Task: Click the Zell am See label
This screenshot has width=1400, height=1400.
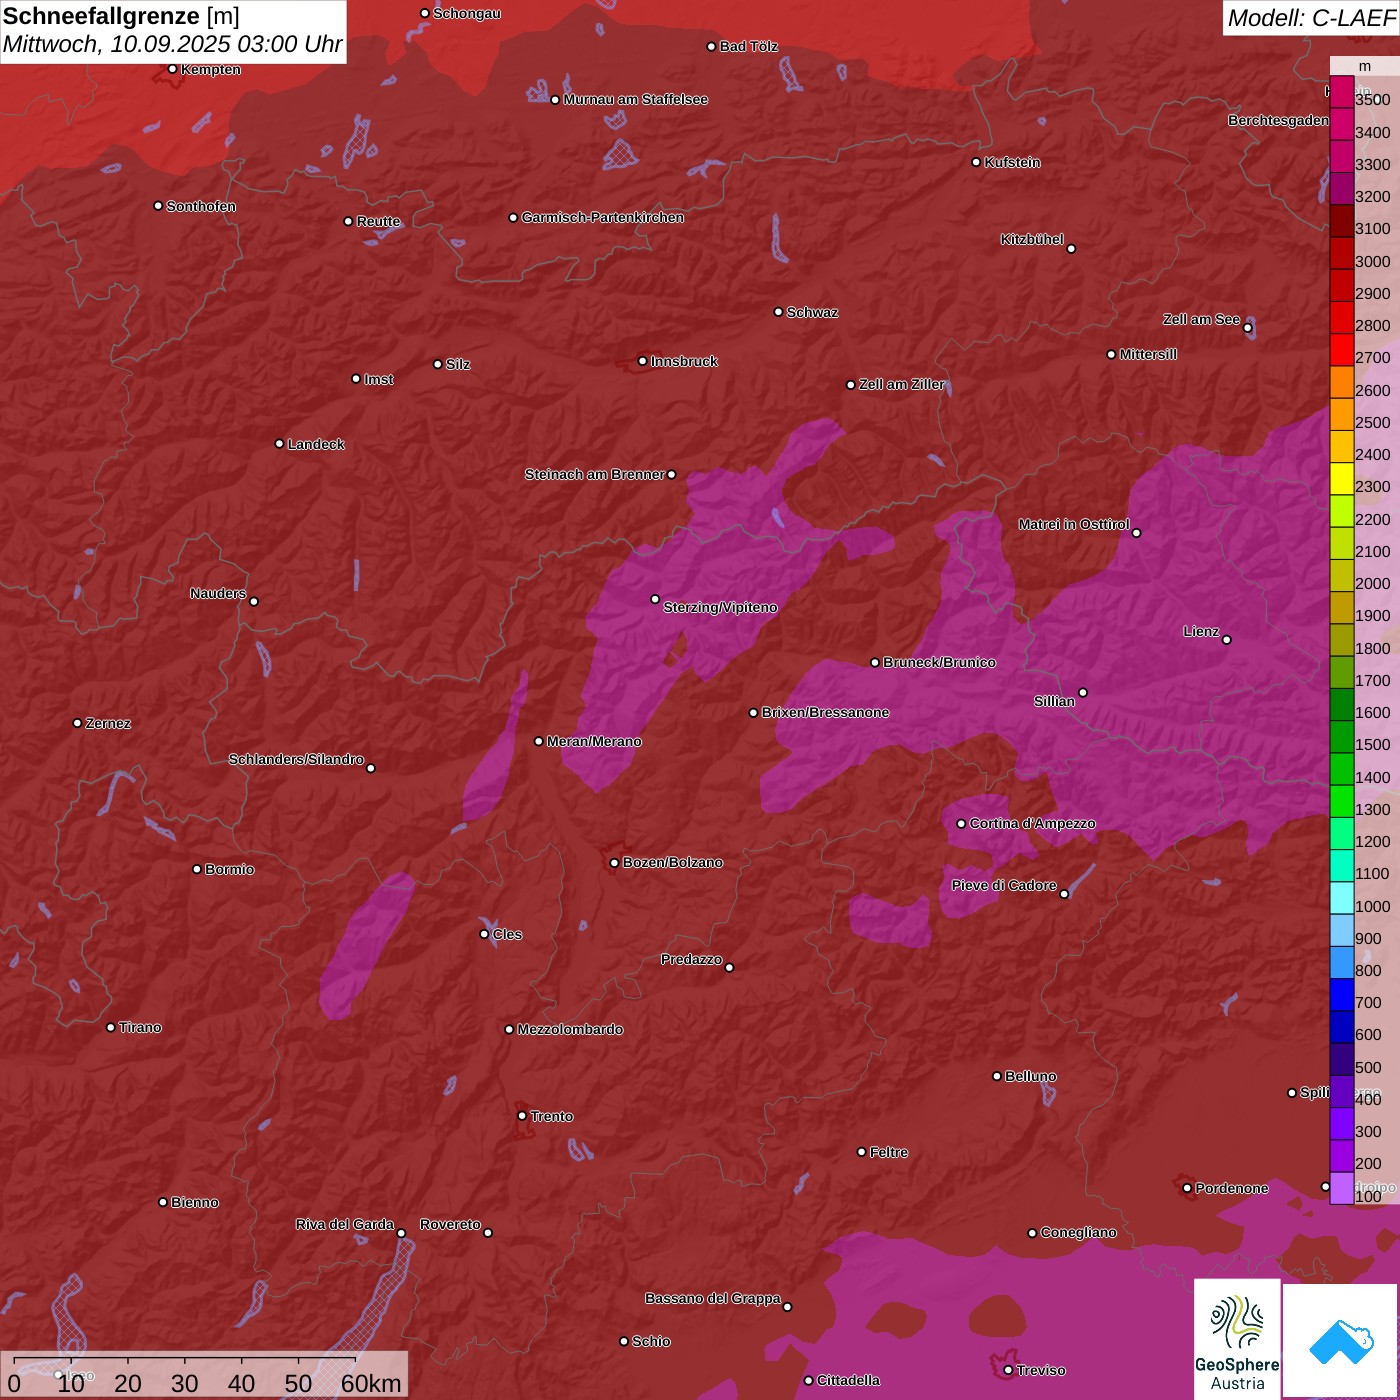Action: coord(1201,319)
